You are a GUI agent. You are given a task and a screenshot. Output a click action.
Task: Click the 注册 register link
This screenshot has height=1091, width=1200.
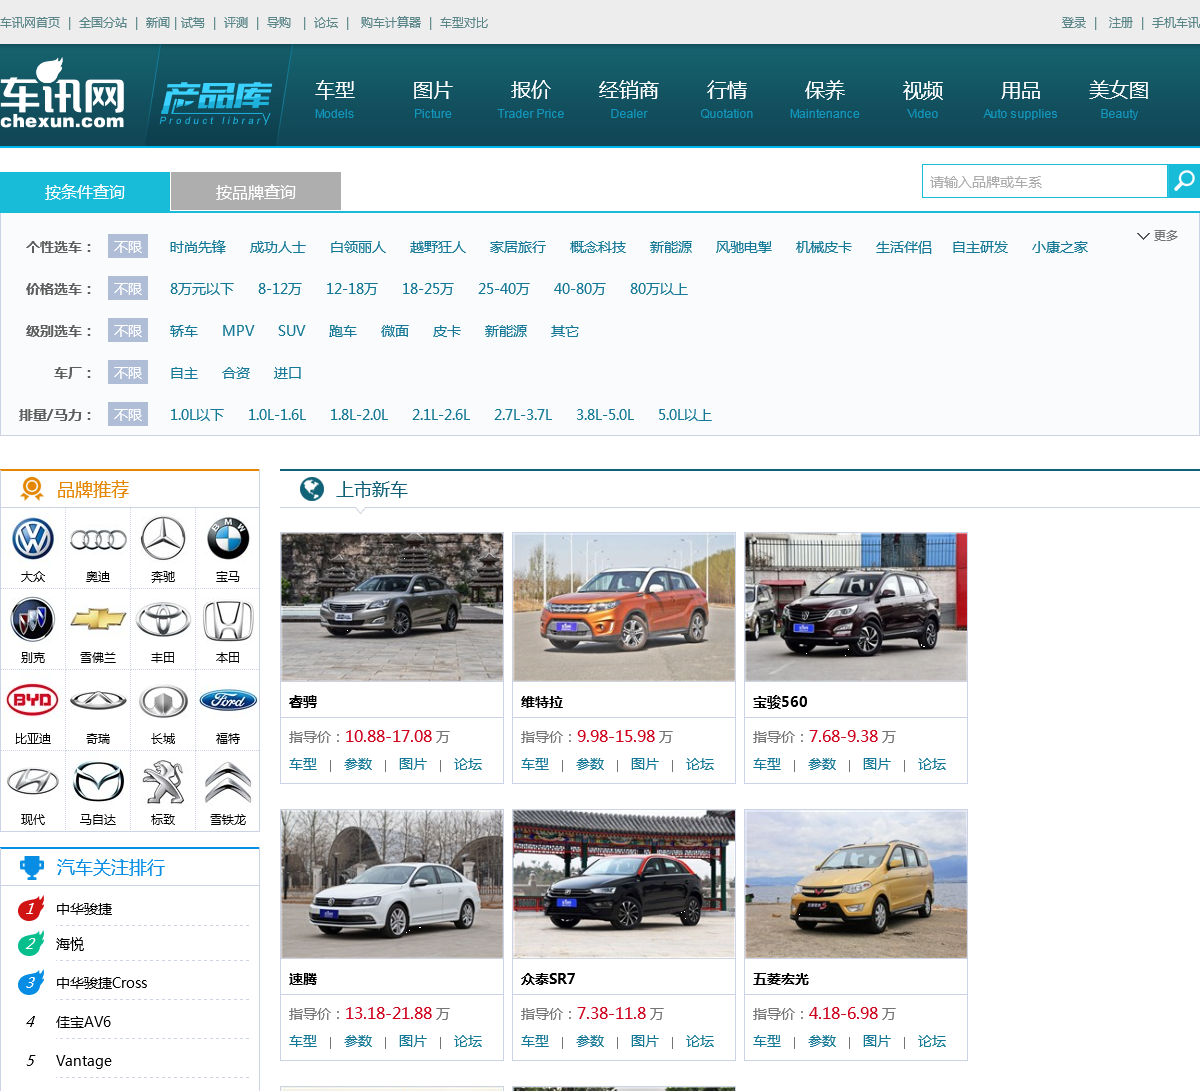click(1121, 22)
